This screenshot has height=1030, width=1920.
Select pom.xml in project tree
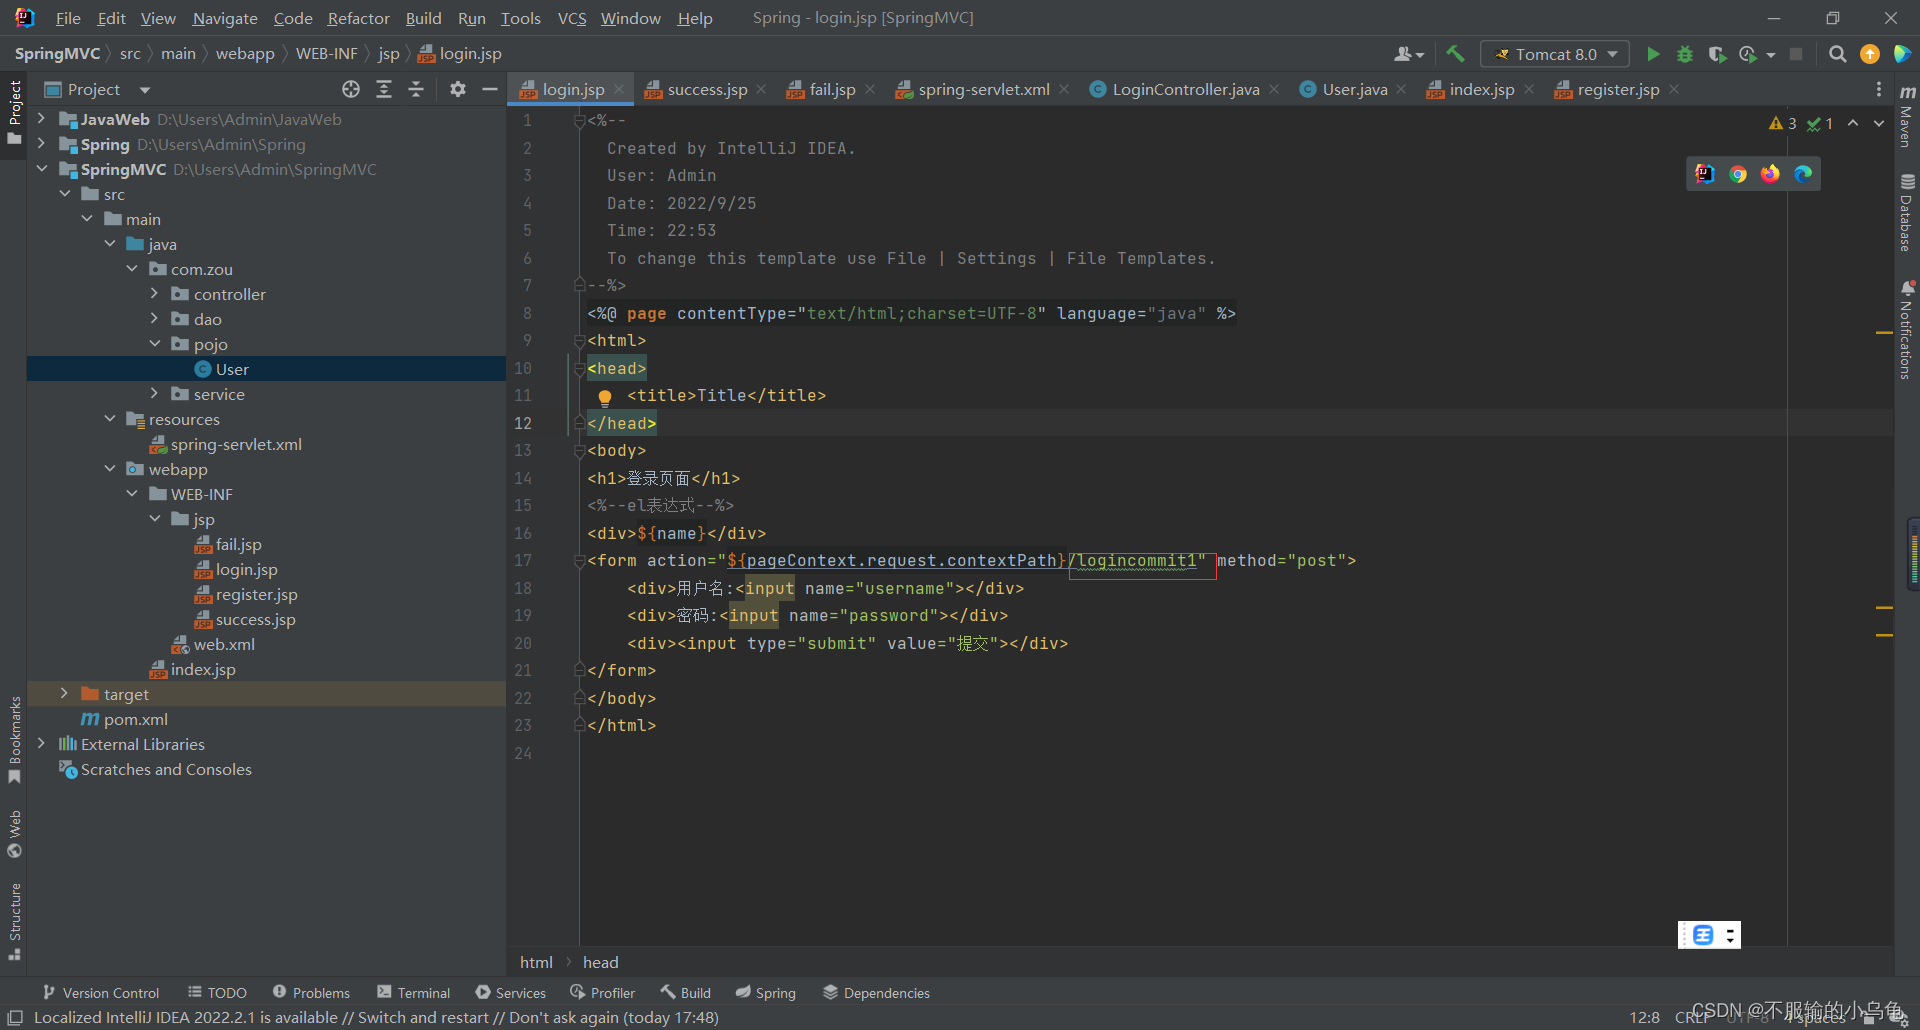click(x=136, y=719)
